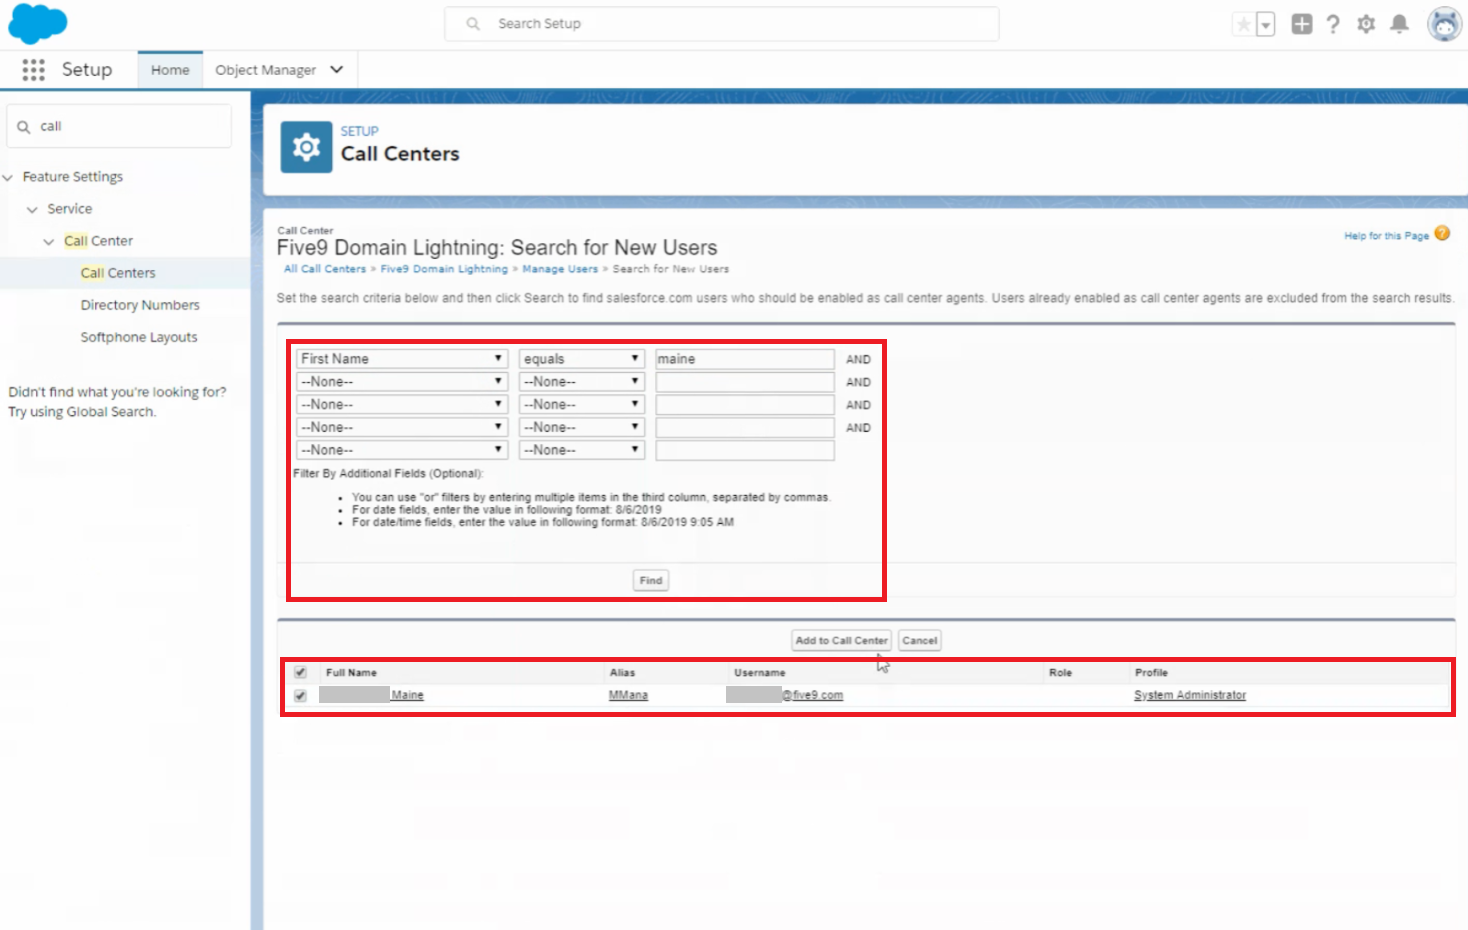The height and width of the screenshot is (930, 1468).
Task: Open the Help question mark icon
Action: [1333, 24]
